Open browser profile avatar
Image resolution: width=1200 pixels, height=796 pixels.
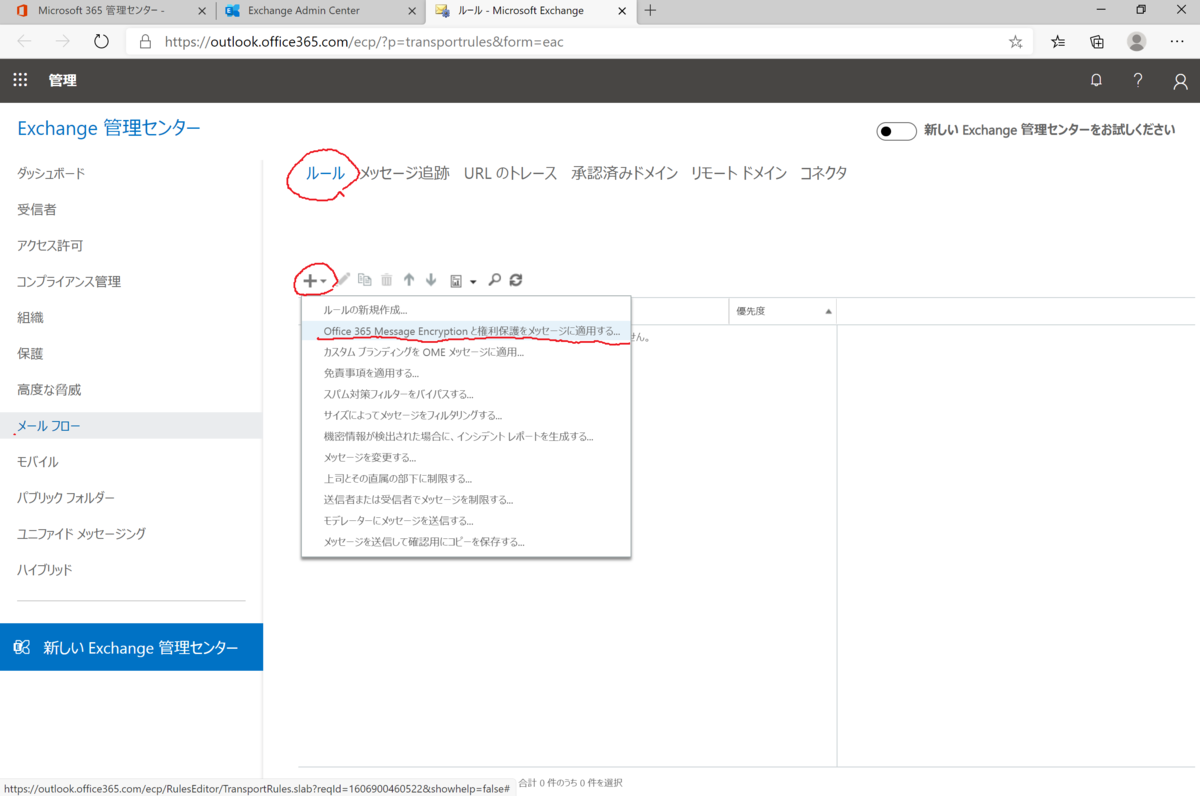1137,42
